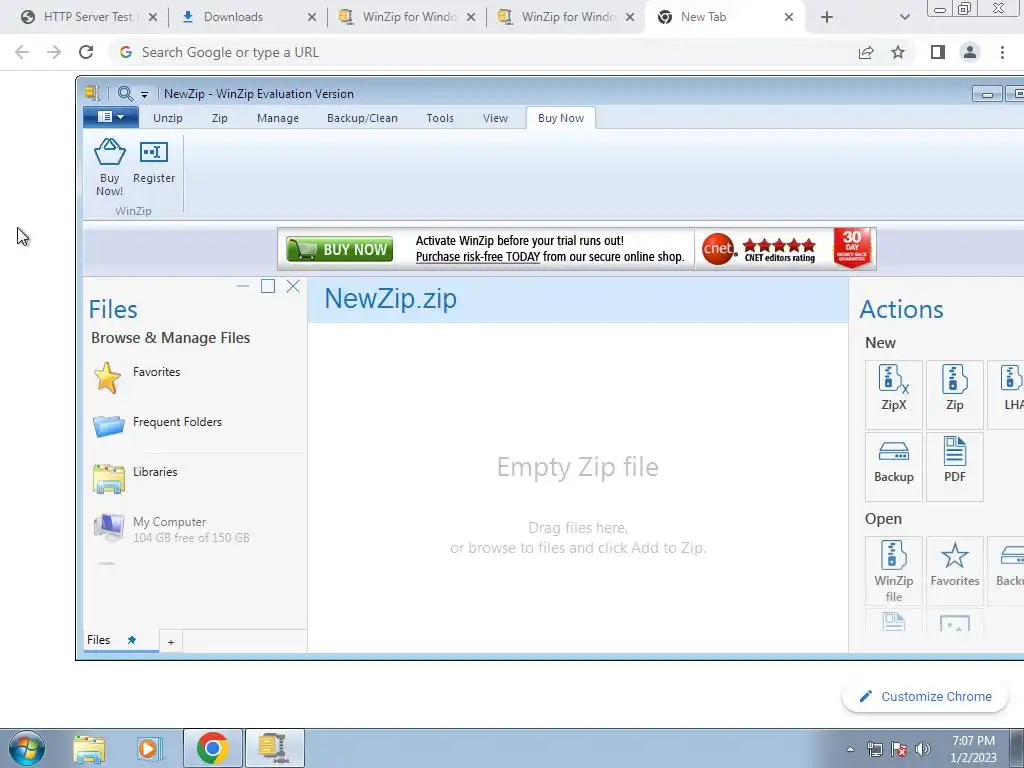Switch to the second WinZip for Windows tab
This screenshot has height=768, width=1024.
coord(569,17)
